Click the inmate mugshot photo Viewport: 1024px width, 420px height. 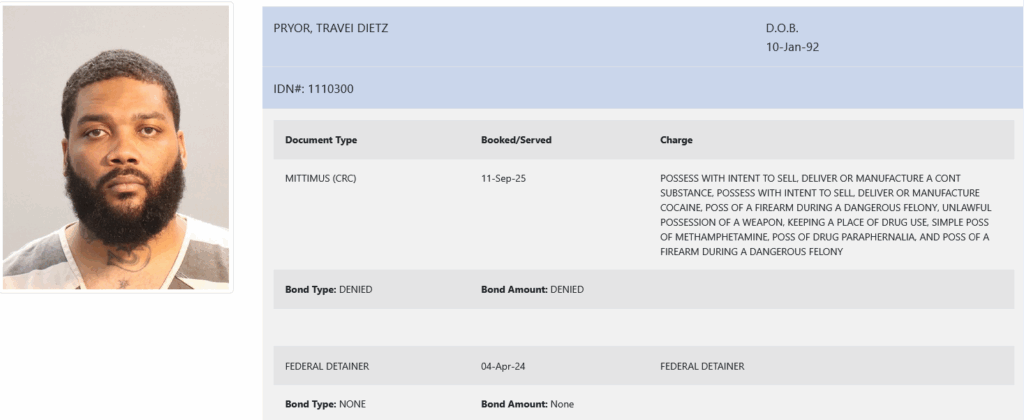click(x=117, y=147)
